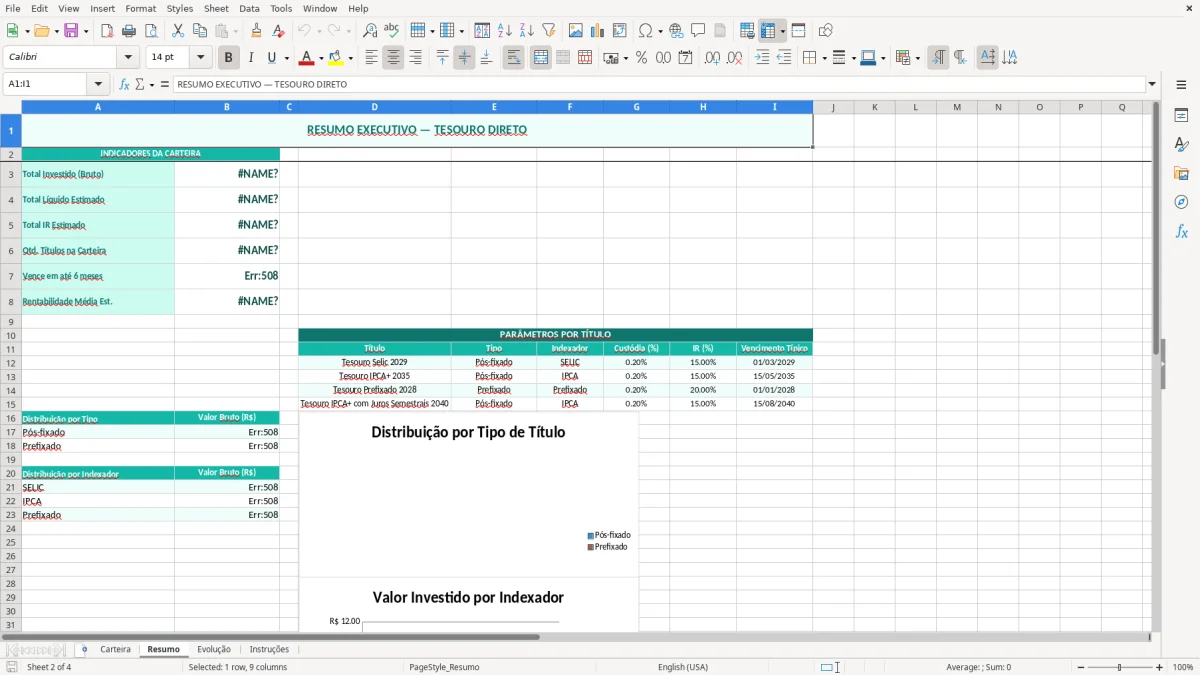The height and width of the screenshot is (675, 1200).
Task: Apply AutoFilter funnel icon
Action: click(x=548, y=31)
